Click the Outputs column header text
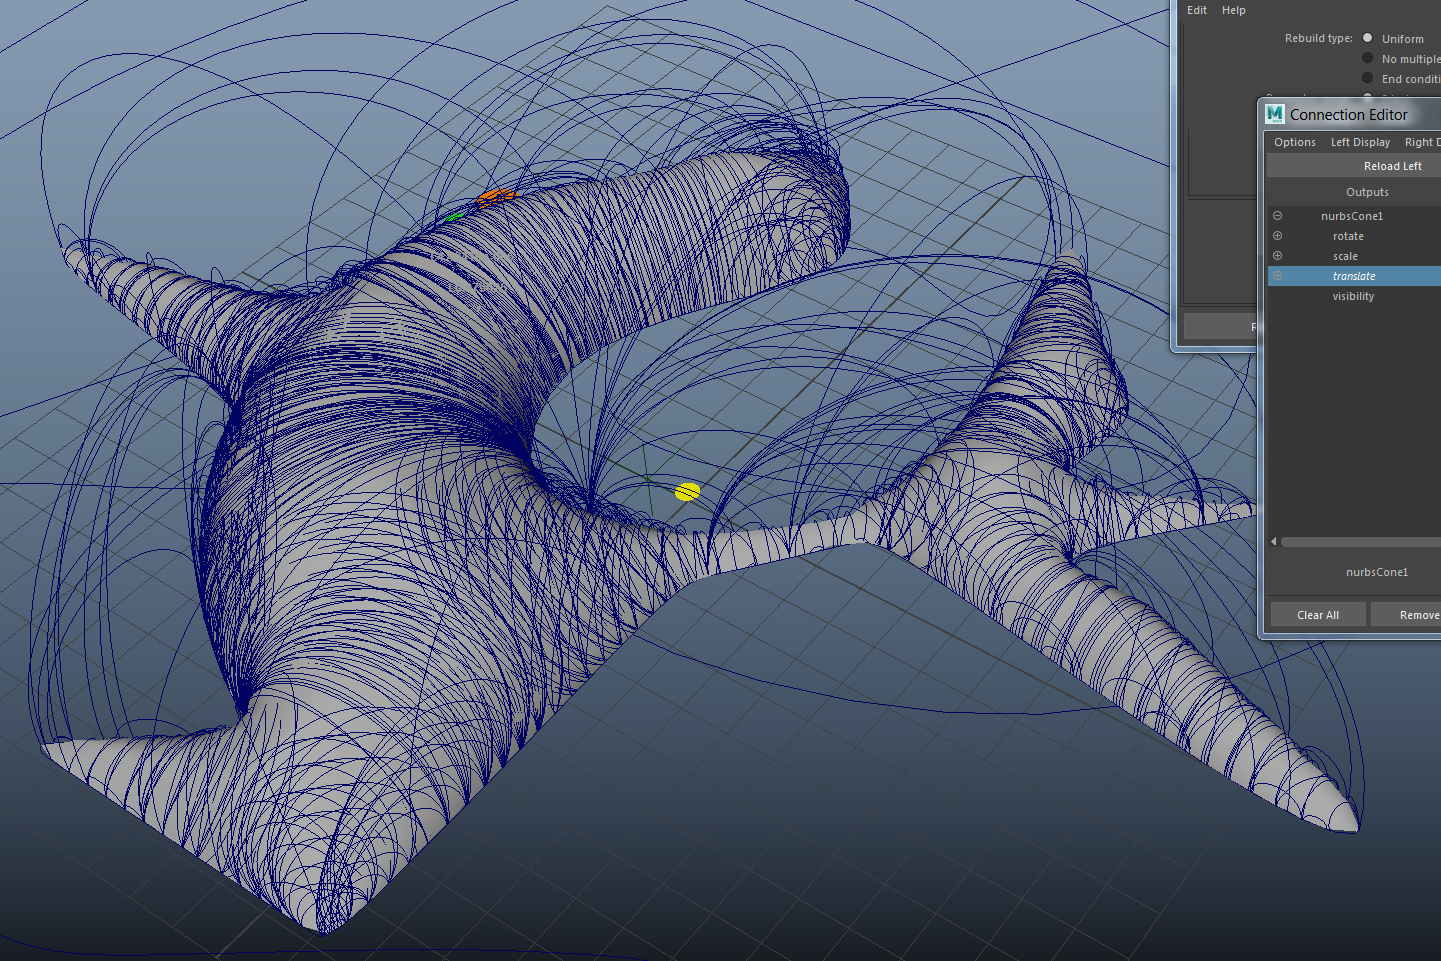 (x=1367, y=192)
